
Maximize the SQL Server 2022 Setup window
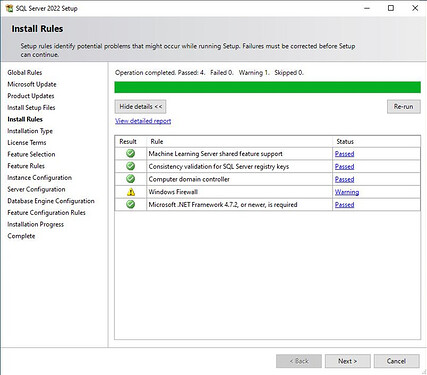pyautogui.click(x=391, y=8)
